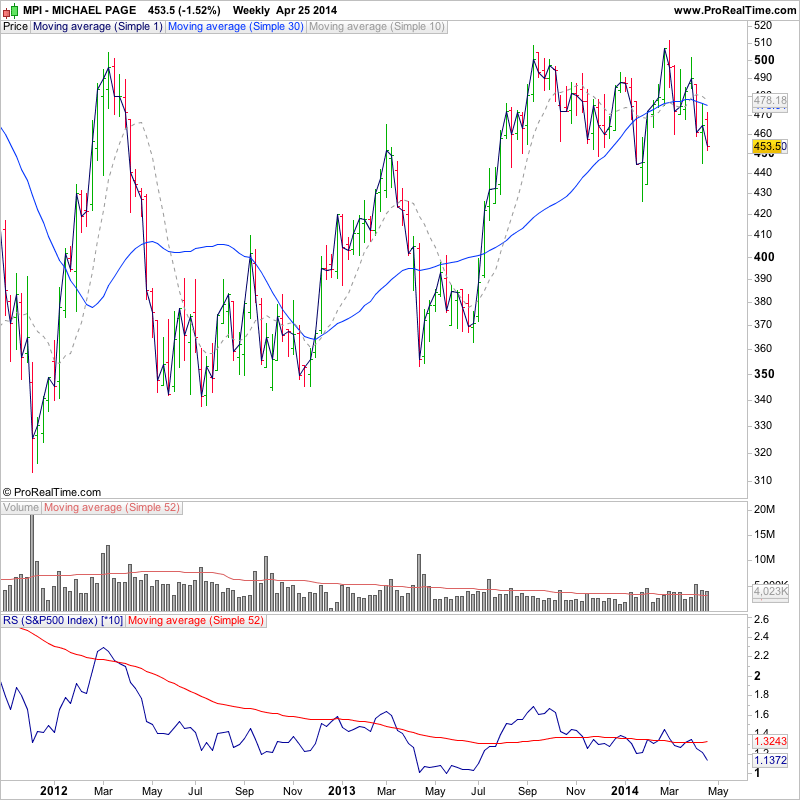
Task: Click the 310 price axis label
Action: pos(763,480)
